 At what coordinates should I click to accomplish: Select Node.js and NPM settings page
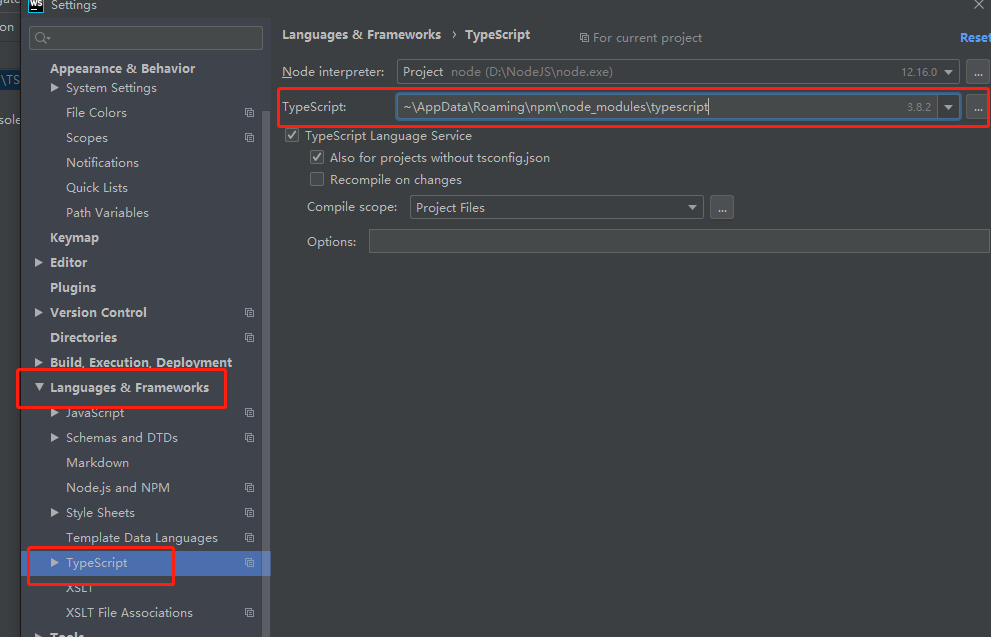pos(118,488)
